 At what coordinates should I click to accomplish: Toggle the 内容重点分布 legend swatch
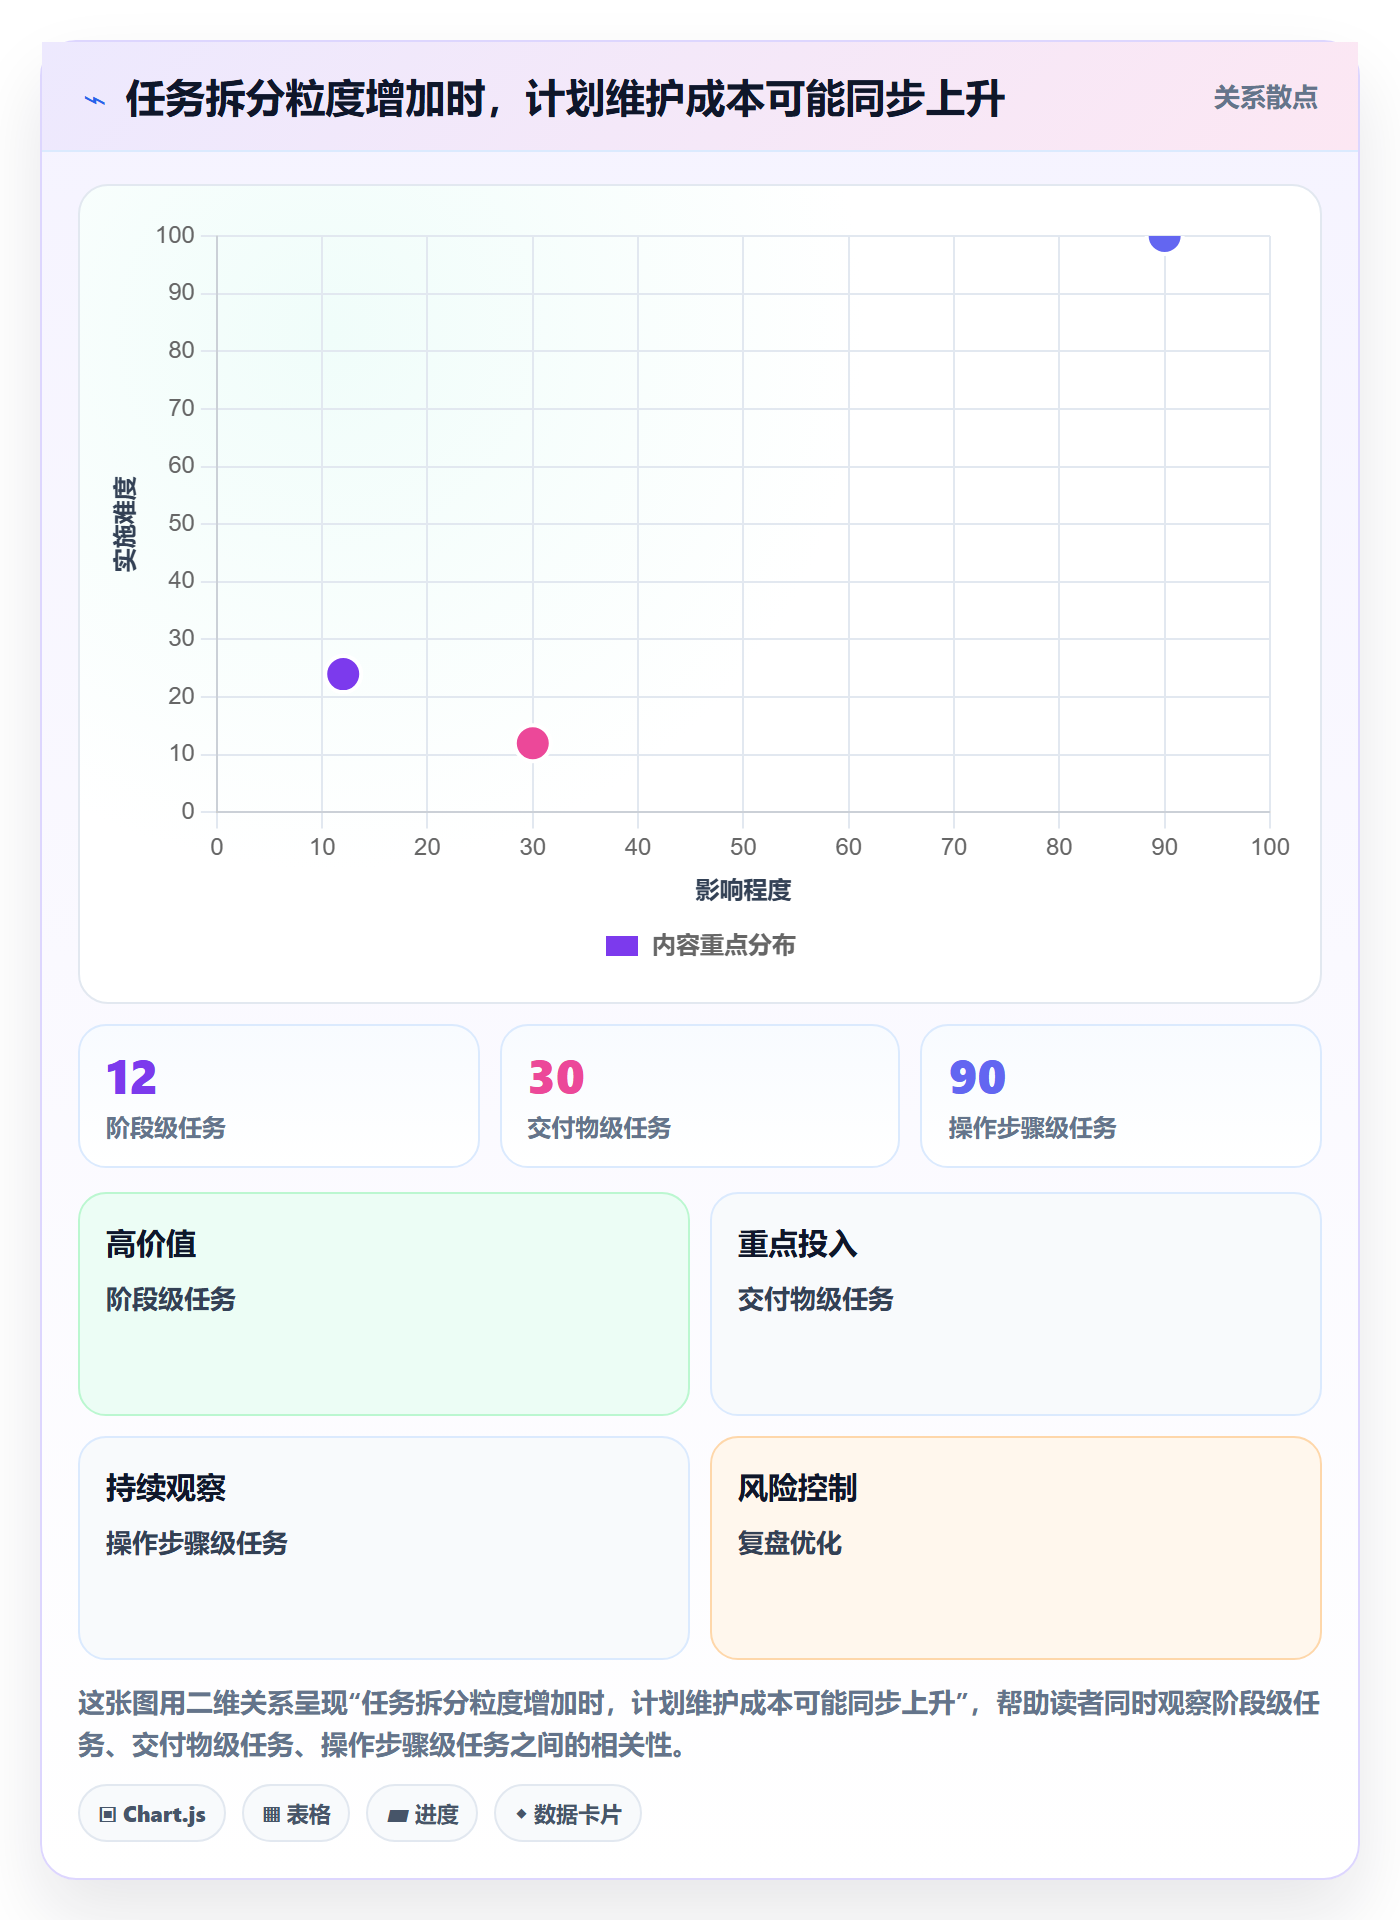pyautogui.click(x=621, y=946)
